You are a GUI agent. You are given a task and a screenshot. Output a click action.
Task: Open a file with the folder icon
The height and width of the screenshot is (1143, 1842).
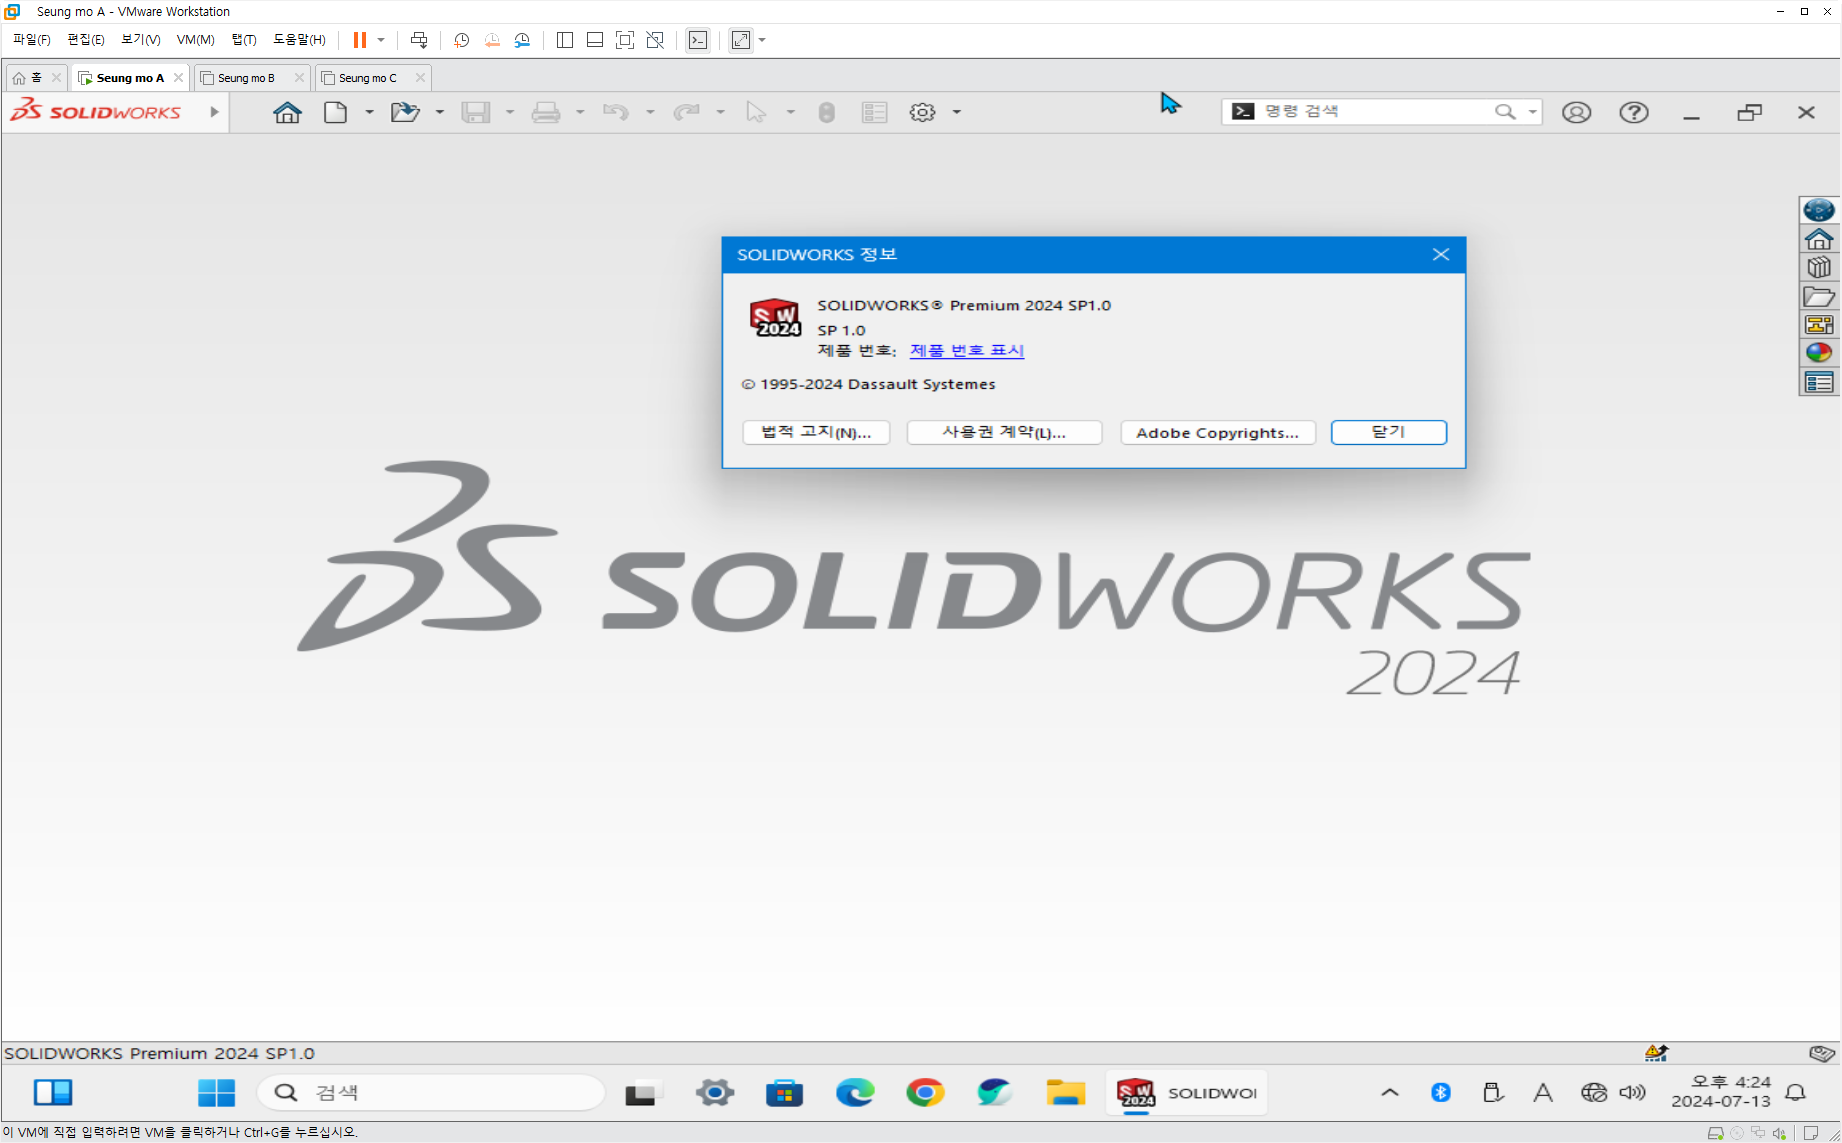point(405,112)
